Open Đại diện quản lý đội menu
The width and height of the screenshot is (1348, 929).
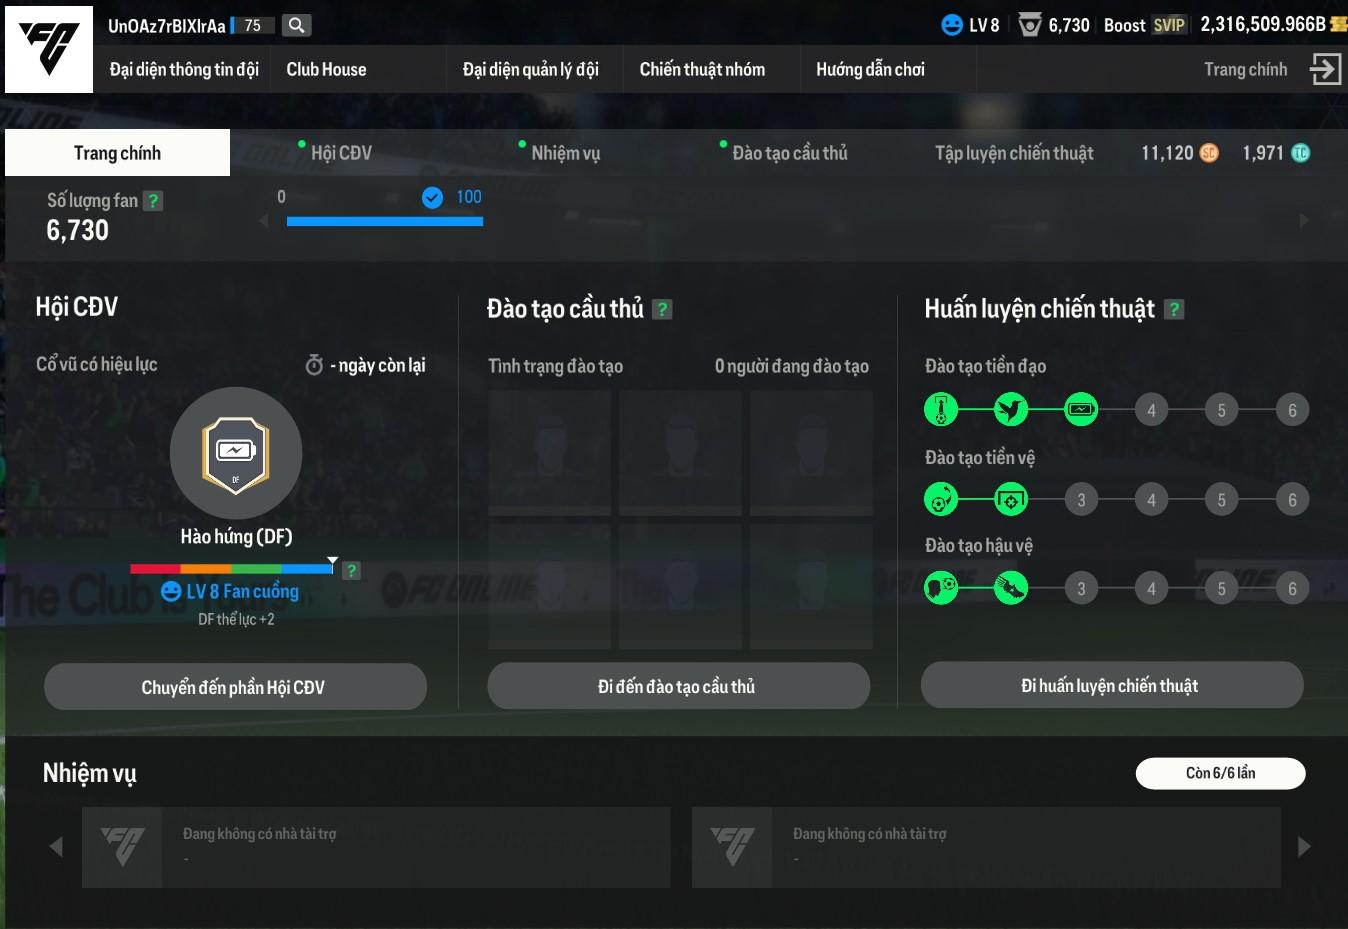pos(530,69)
